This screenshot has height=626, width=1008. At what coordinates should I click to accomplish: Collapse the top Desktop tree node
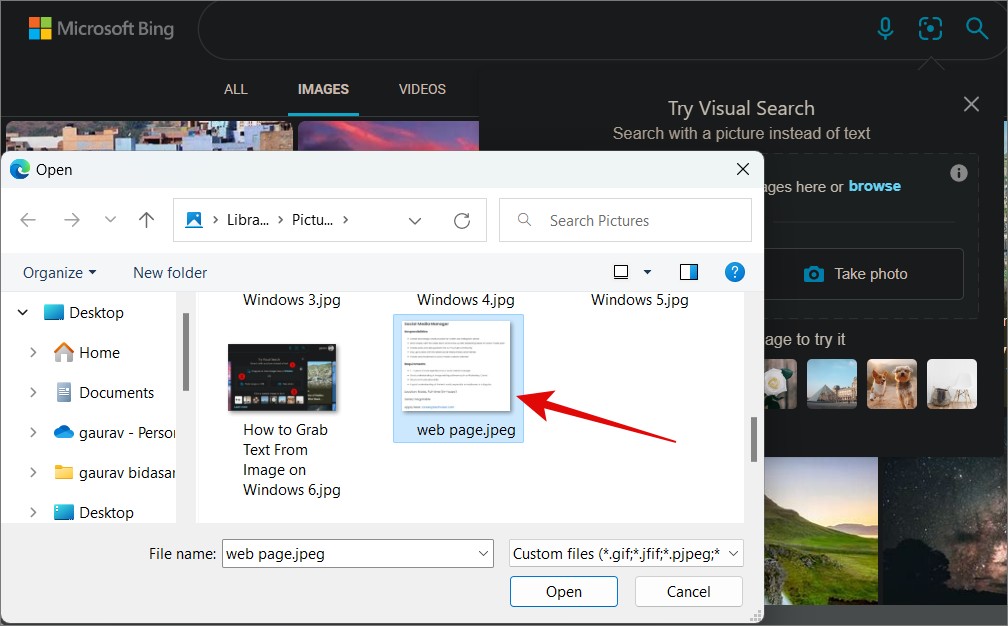click(x=22, y=312)
